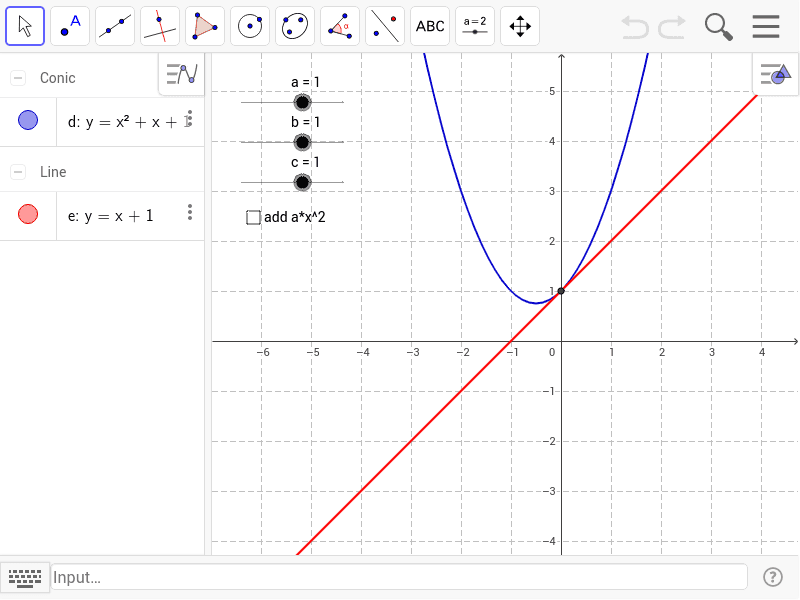The width and height of the screenshot is (800, 600).
Task: Open the main hamburger menu
Action: pyautogui.click(x=766, y=25)
